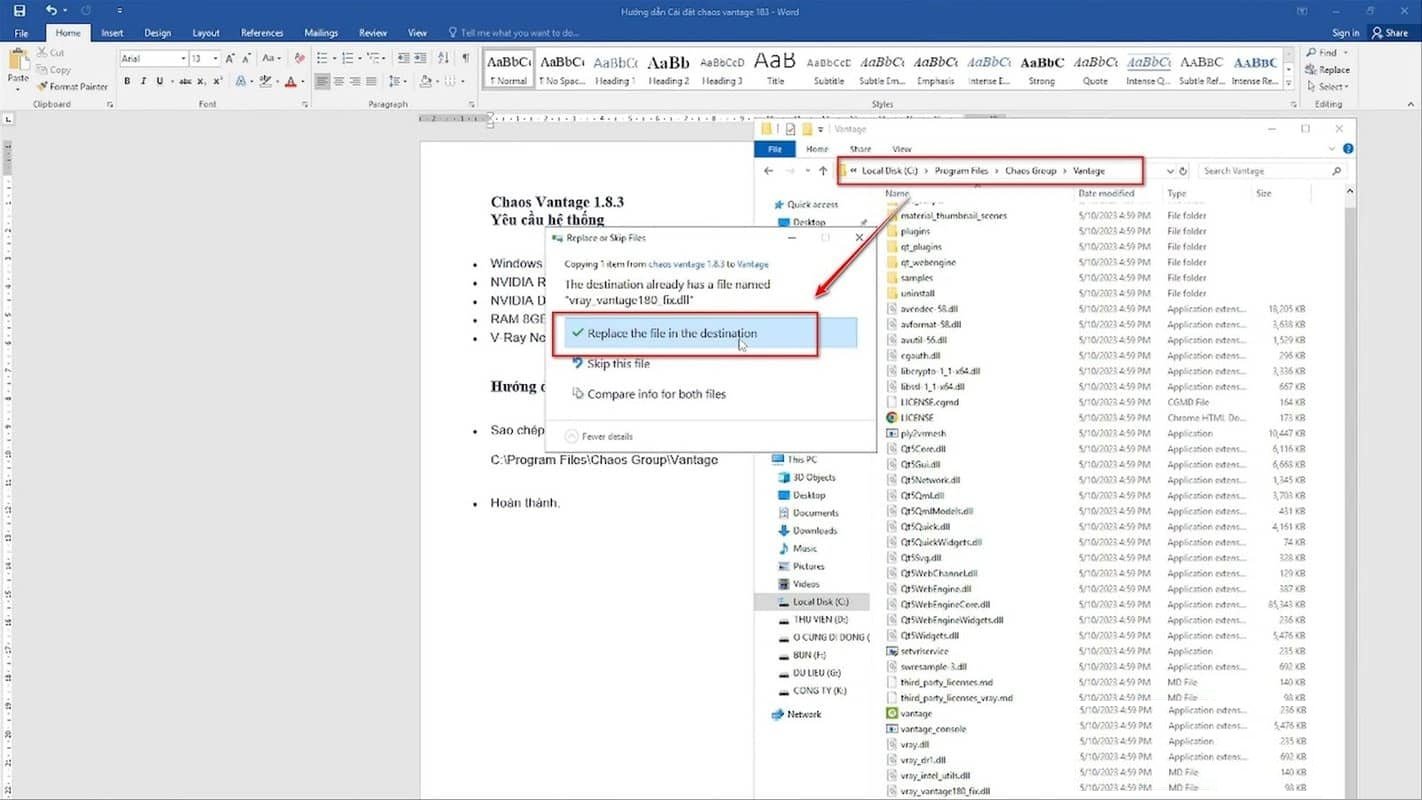Apply subscript formatting in Word ribbon
This screenshot has width=1422, height=800.
tap(201, 81)
